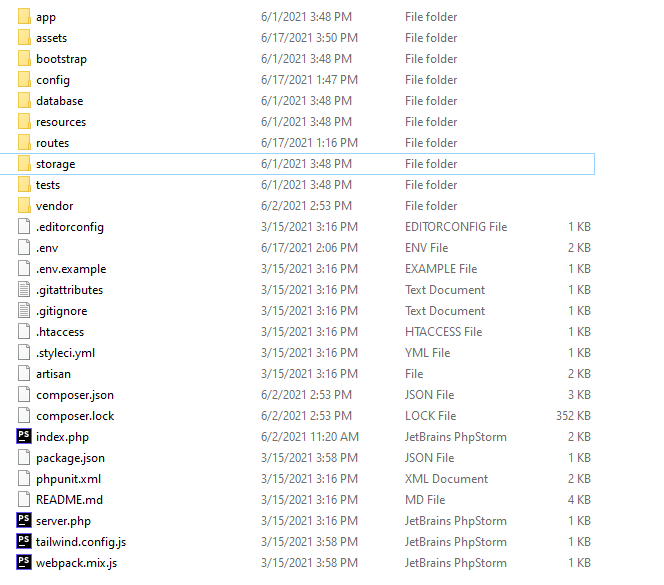Select the vendor folder icon
This screenshot has height=585, width=664.
(x=24, y=206)
